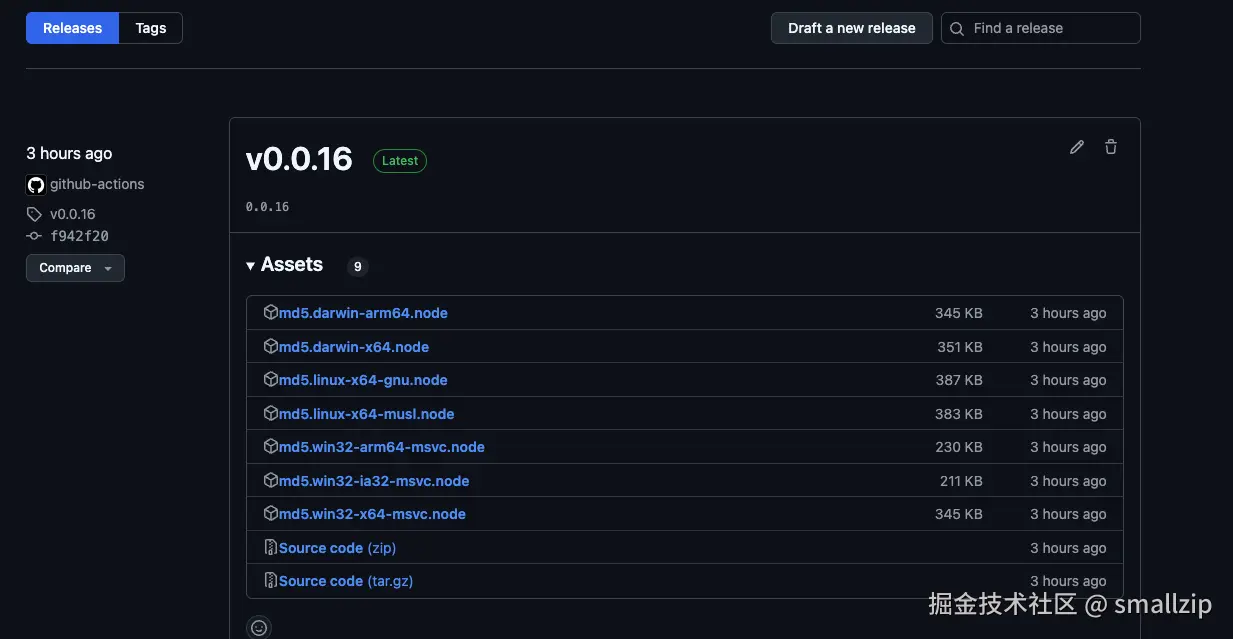Download Source code (tar.gz) archive
Viewport: 1233px width, 639px height.
point(346,581)
